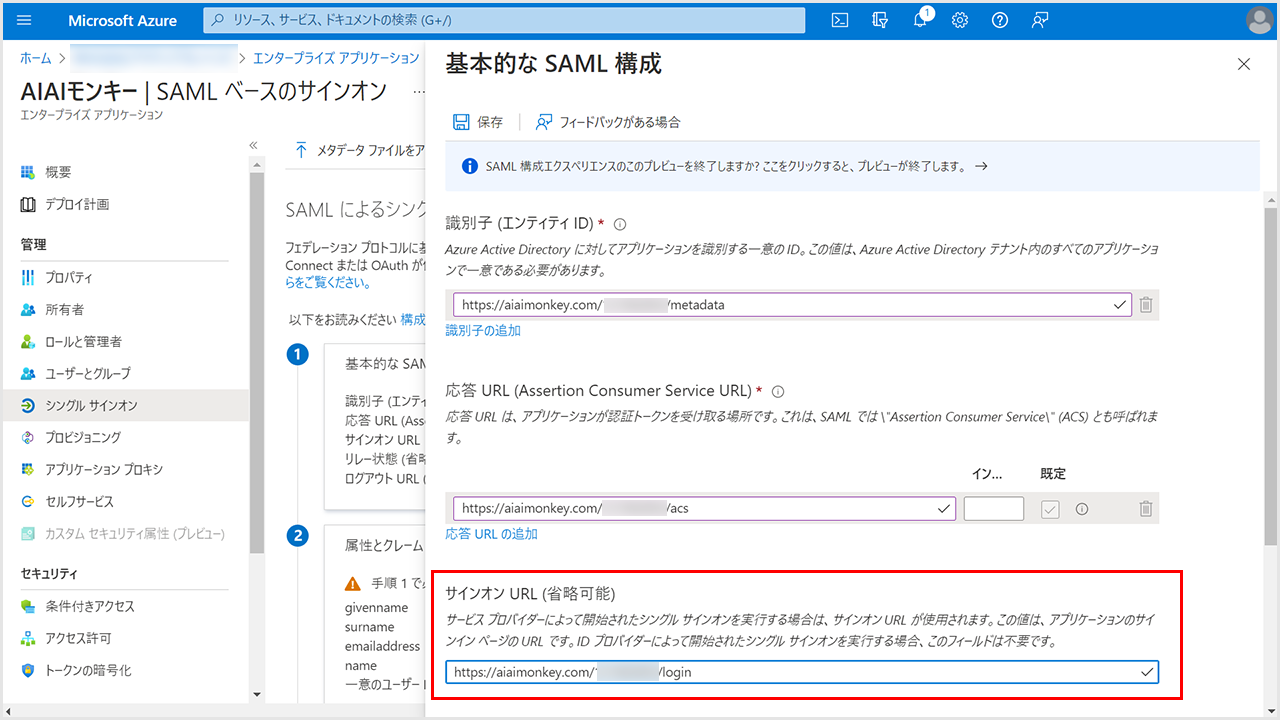Image resolution: width=1280 pixels, height=720 pixels.
Task: Launch Cloud Shell from the top bar
Action: [x=841, y=20]
